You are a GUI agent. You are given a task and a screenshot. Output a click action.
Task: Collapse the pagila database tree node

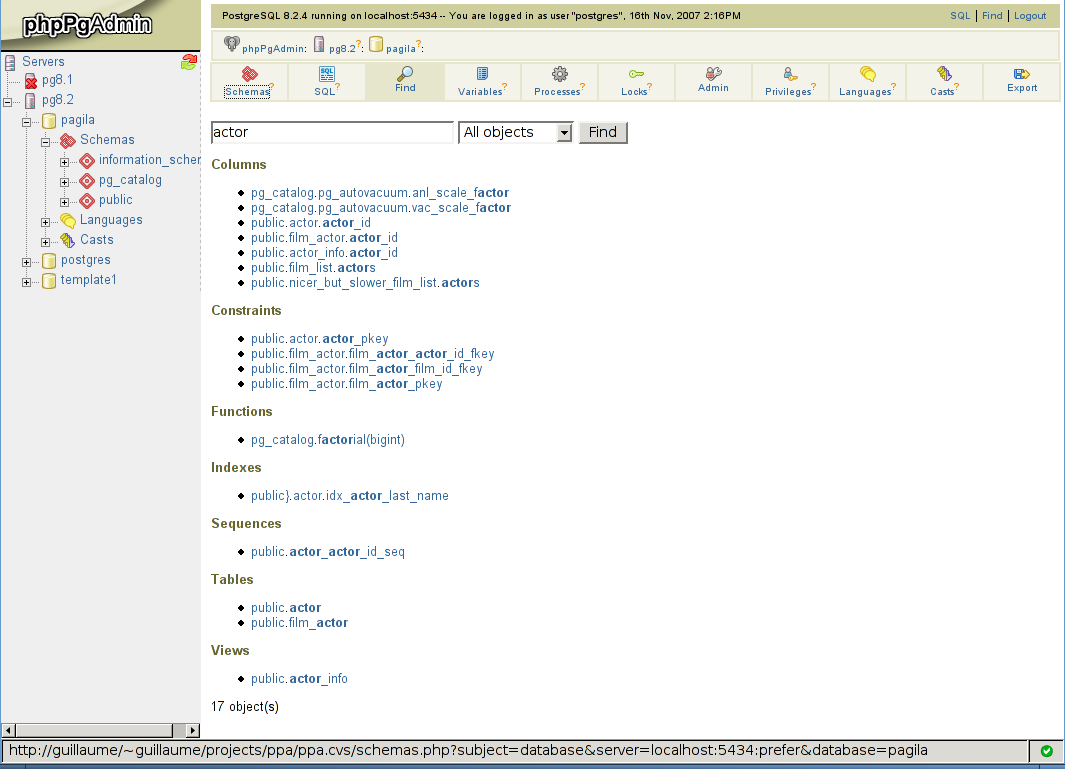[27, 121]
